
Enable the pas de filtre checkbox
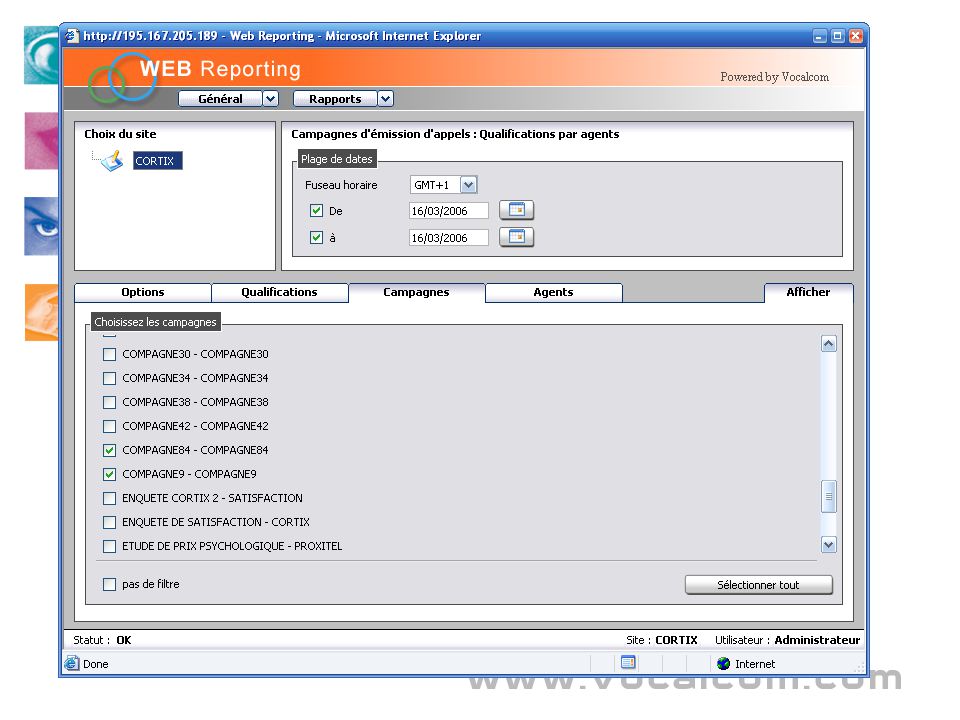click(109, 584)
